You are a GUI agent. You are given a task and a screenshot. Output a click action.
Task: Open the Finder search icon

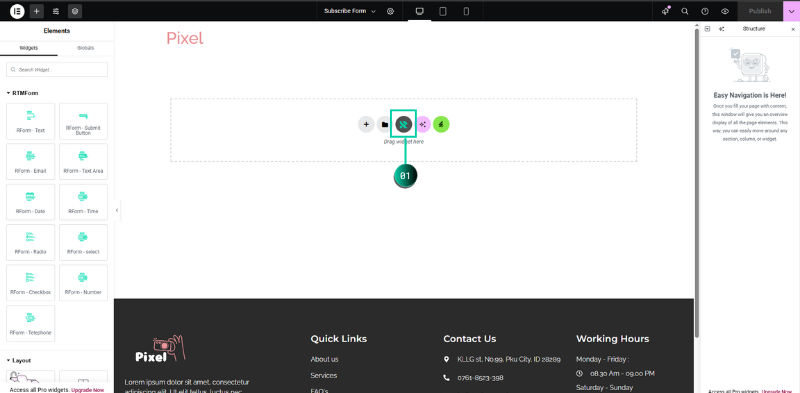(685, 11)
